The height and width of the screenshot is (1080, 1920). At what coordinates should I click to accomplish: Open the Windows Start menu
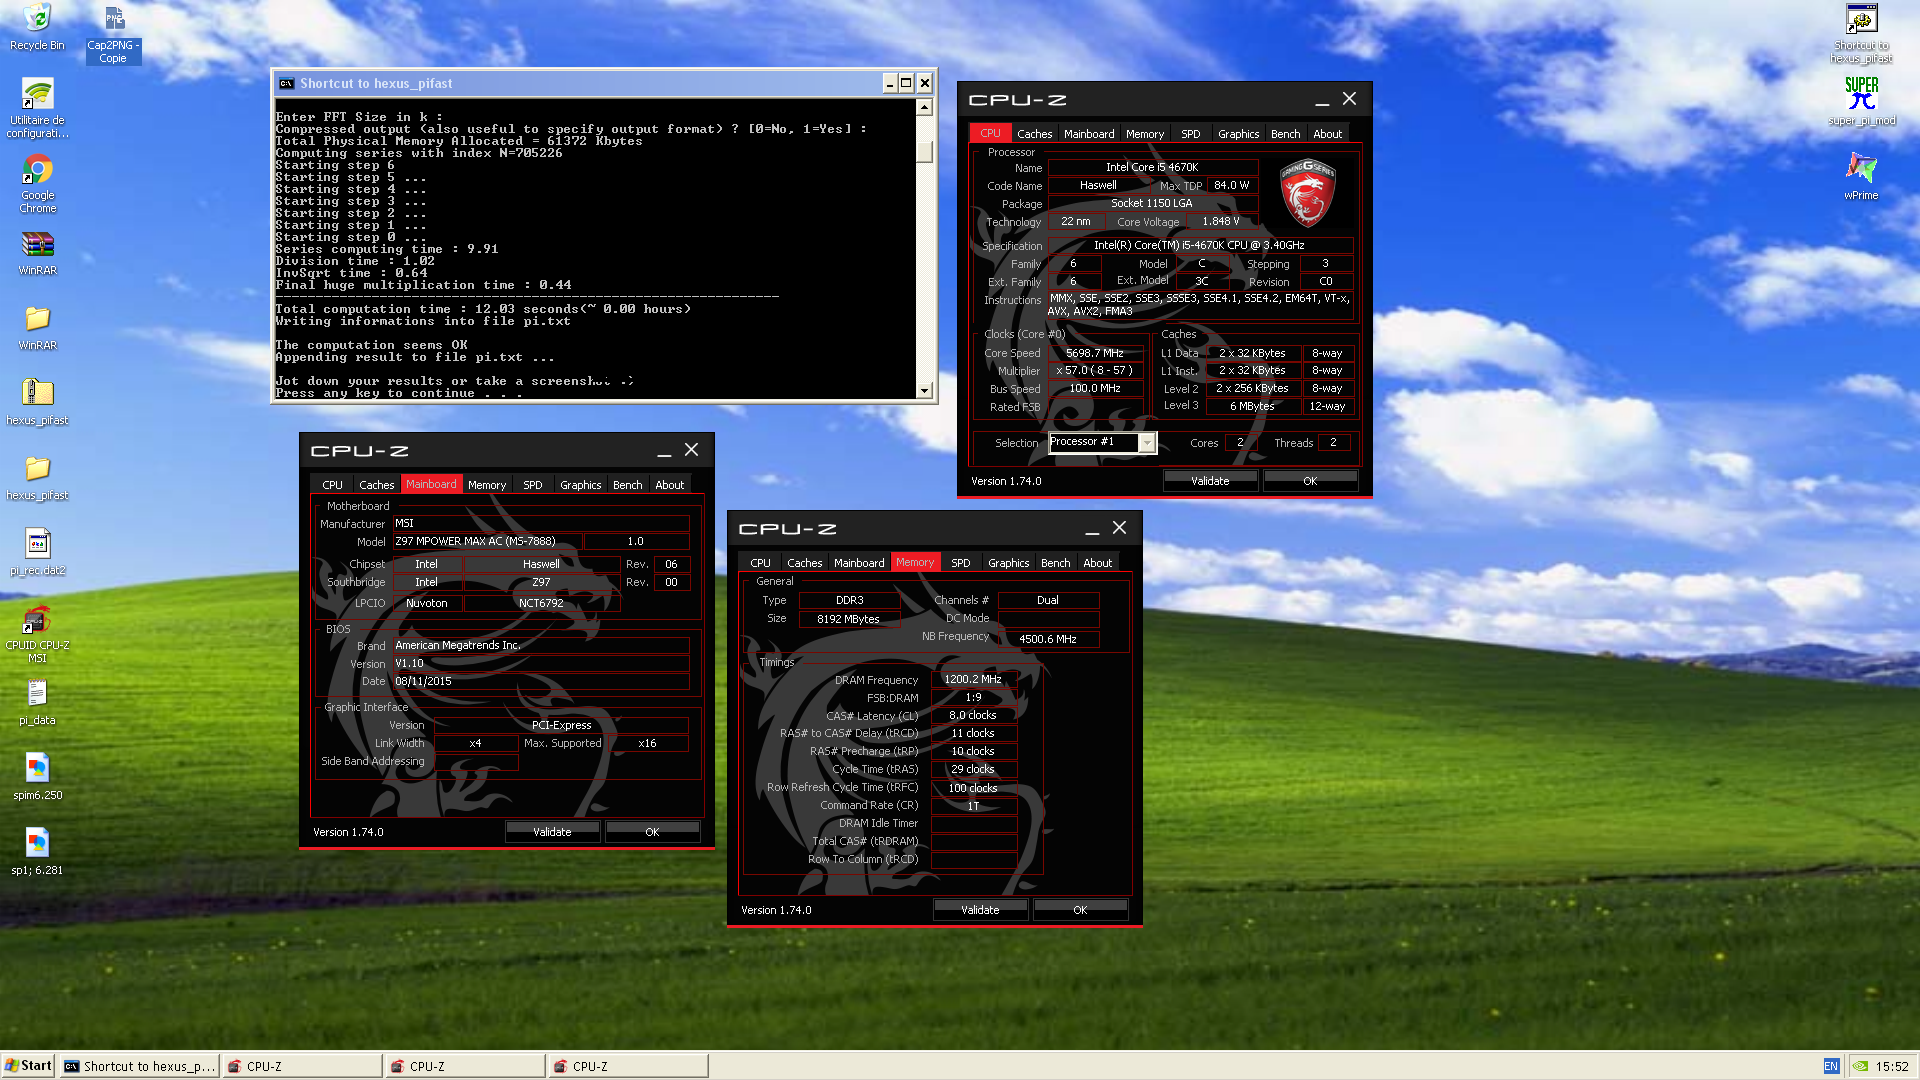tap(28, 1066)
